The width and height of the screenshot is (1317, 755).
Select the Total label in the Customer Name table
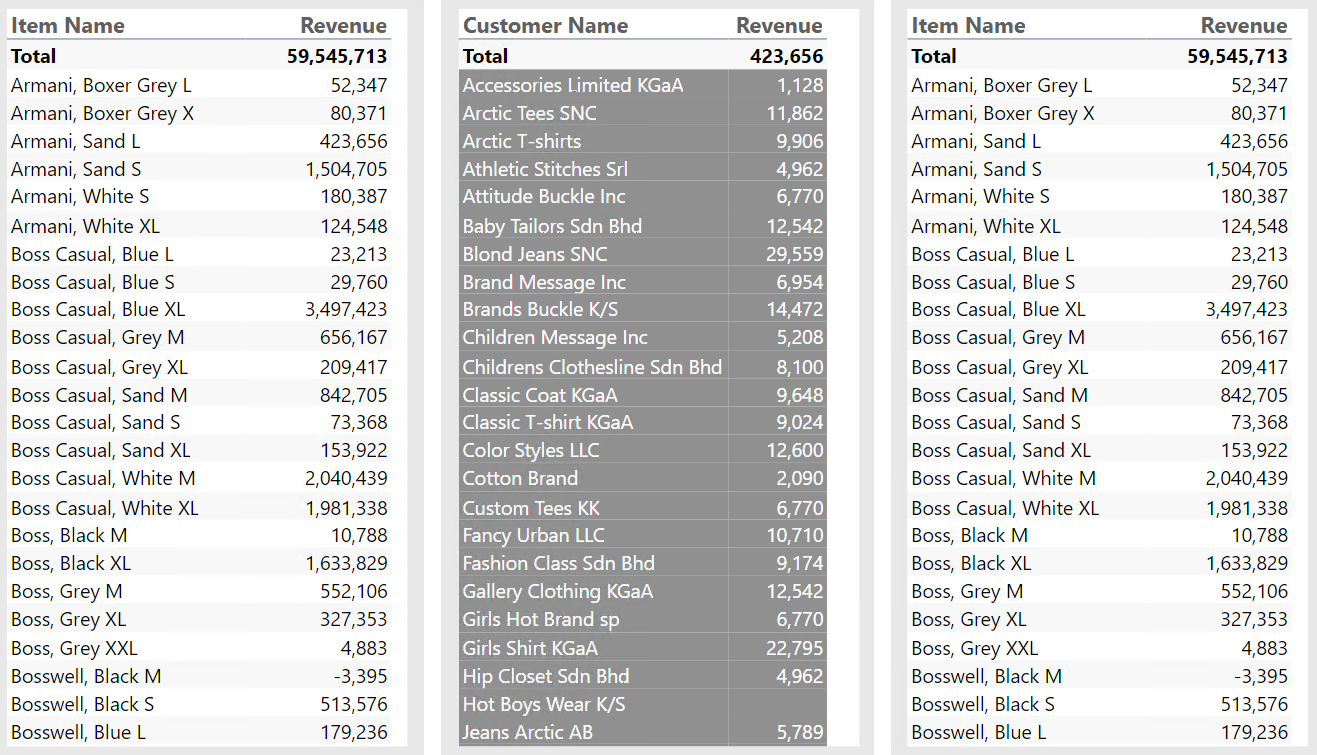coord(485,56)
